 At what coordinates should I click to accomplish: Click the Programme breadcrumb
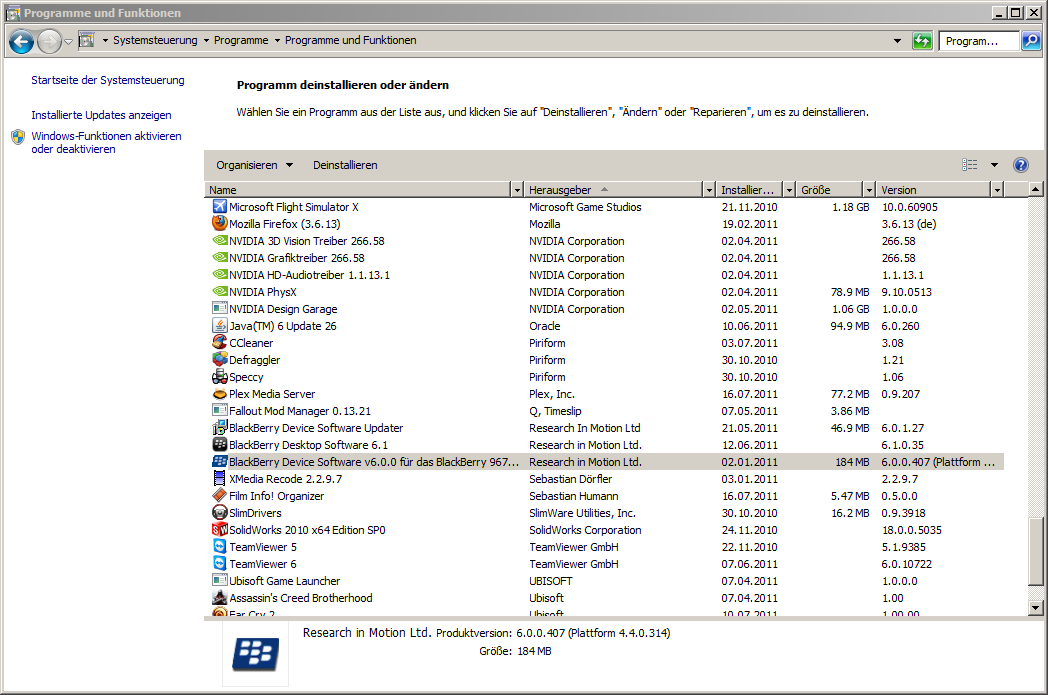click(241, 40)
